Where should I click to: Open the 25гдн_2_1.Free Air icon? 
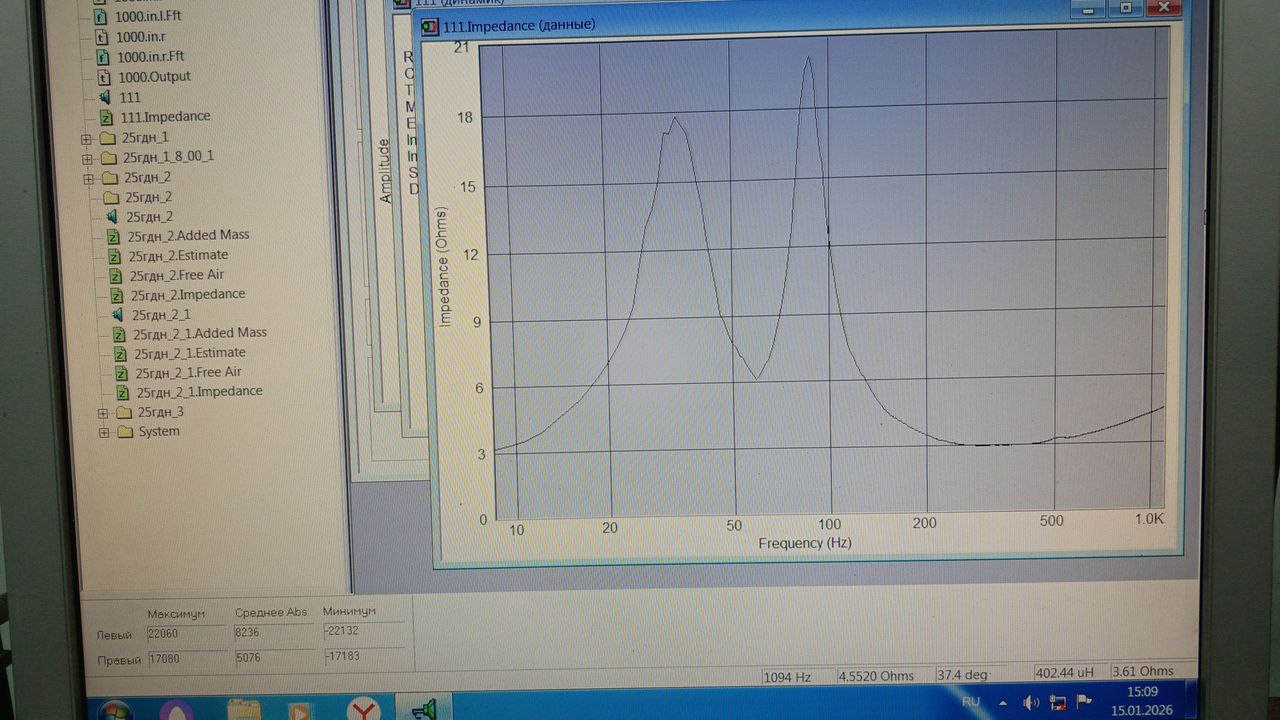121,374
